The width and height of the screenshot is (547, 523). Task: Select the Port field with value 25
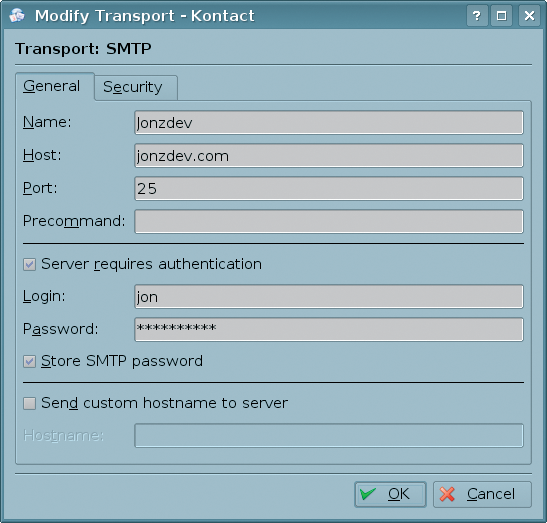(x=329, y=188)
